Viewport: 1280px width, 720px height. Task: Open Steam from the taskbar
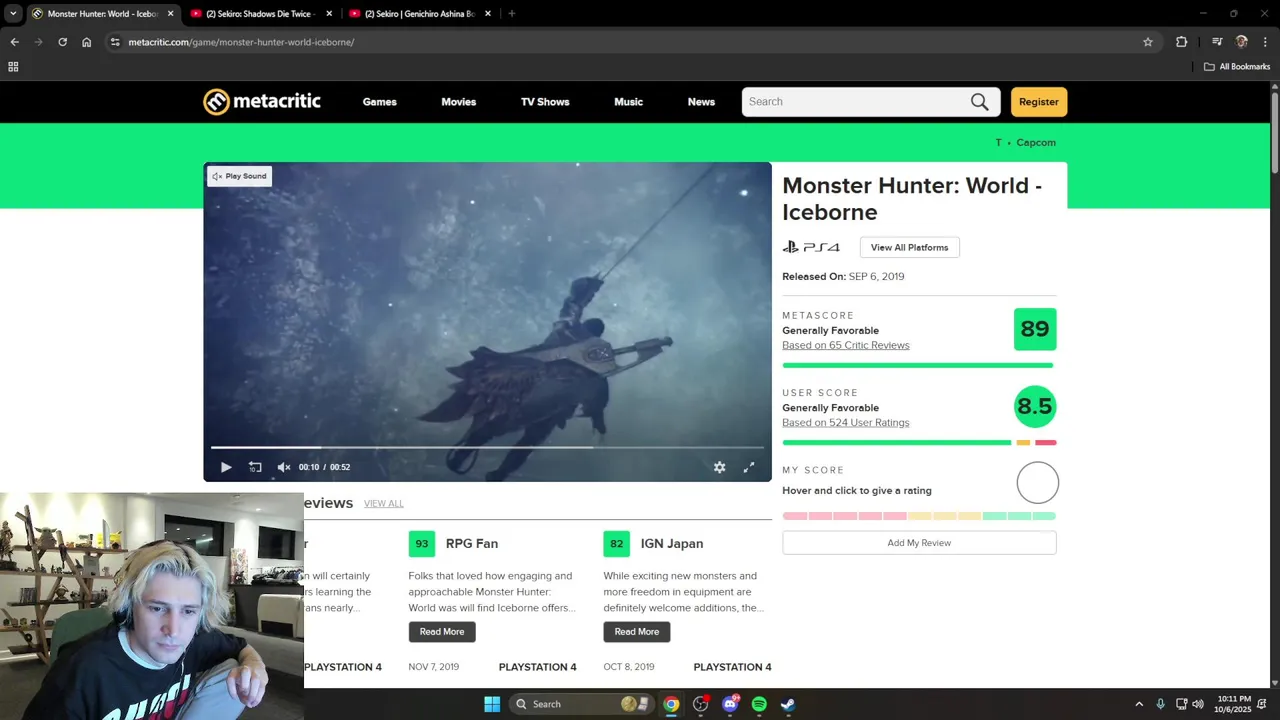(788, 704)
